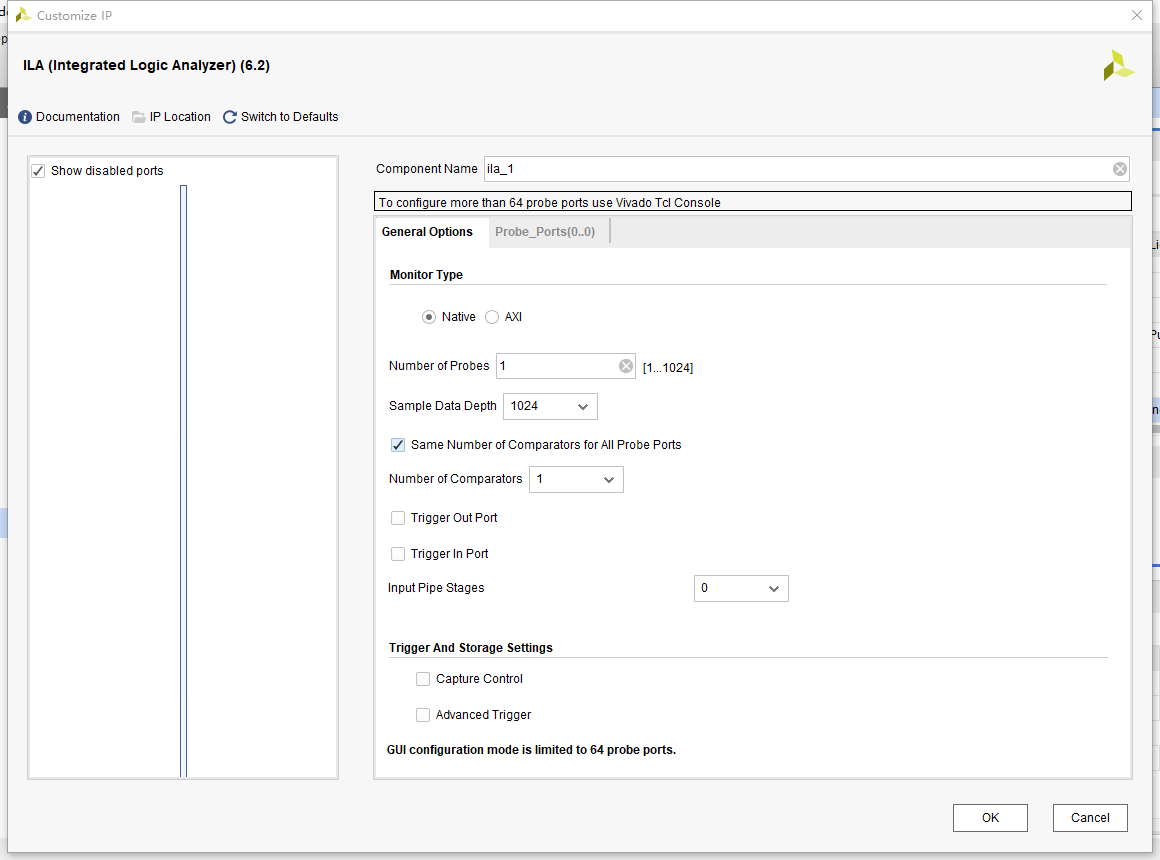1160x860 pixels.
Task: Click the Monitor Type section heading
Action: click(426, 275)
